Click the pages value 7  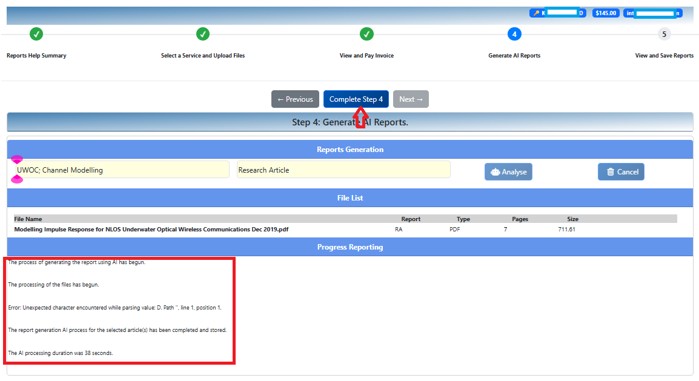click(505, 229)
